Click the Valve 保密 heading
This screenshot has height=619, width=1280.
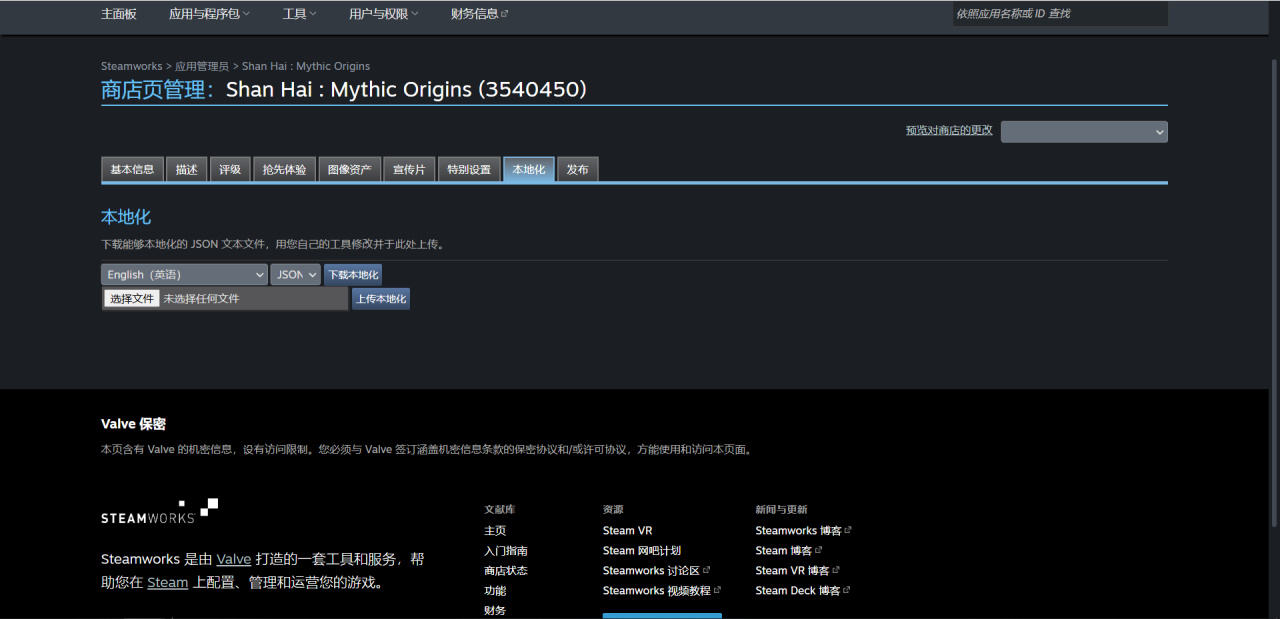[x=133, y=424]
